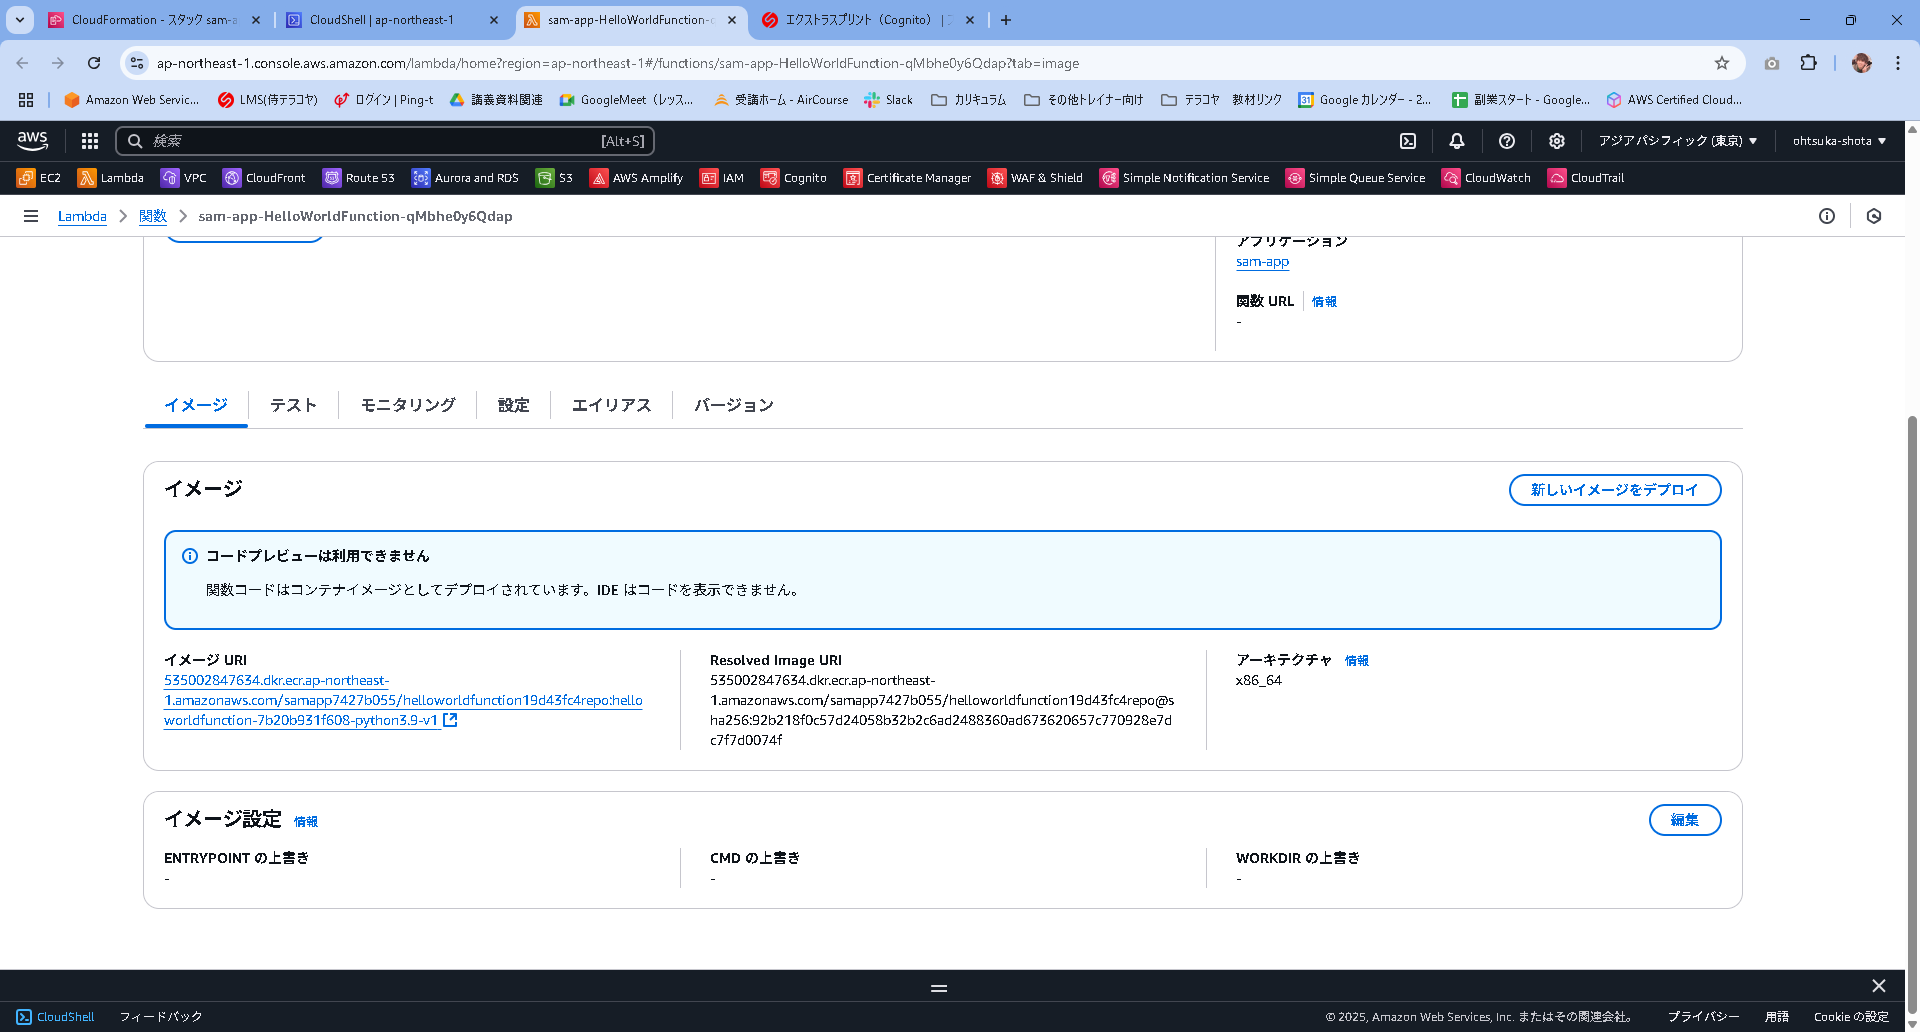This screenshot has width=1920, height=1032.
Task: Open Lambda from the favorites bar
Action: point(111,178)
